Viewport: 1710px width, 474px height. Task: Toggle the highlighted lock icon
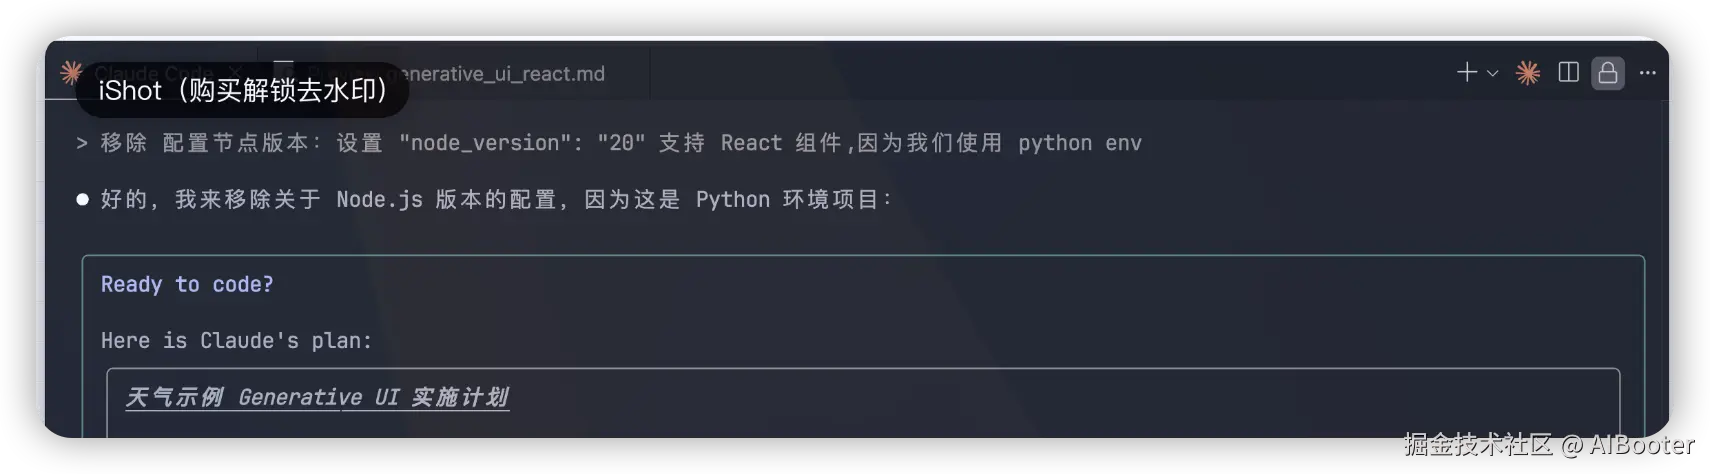(1608, 73)
